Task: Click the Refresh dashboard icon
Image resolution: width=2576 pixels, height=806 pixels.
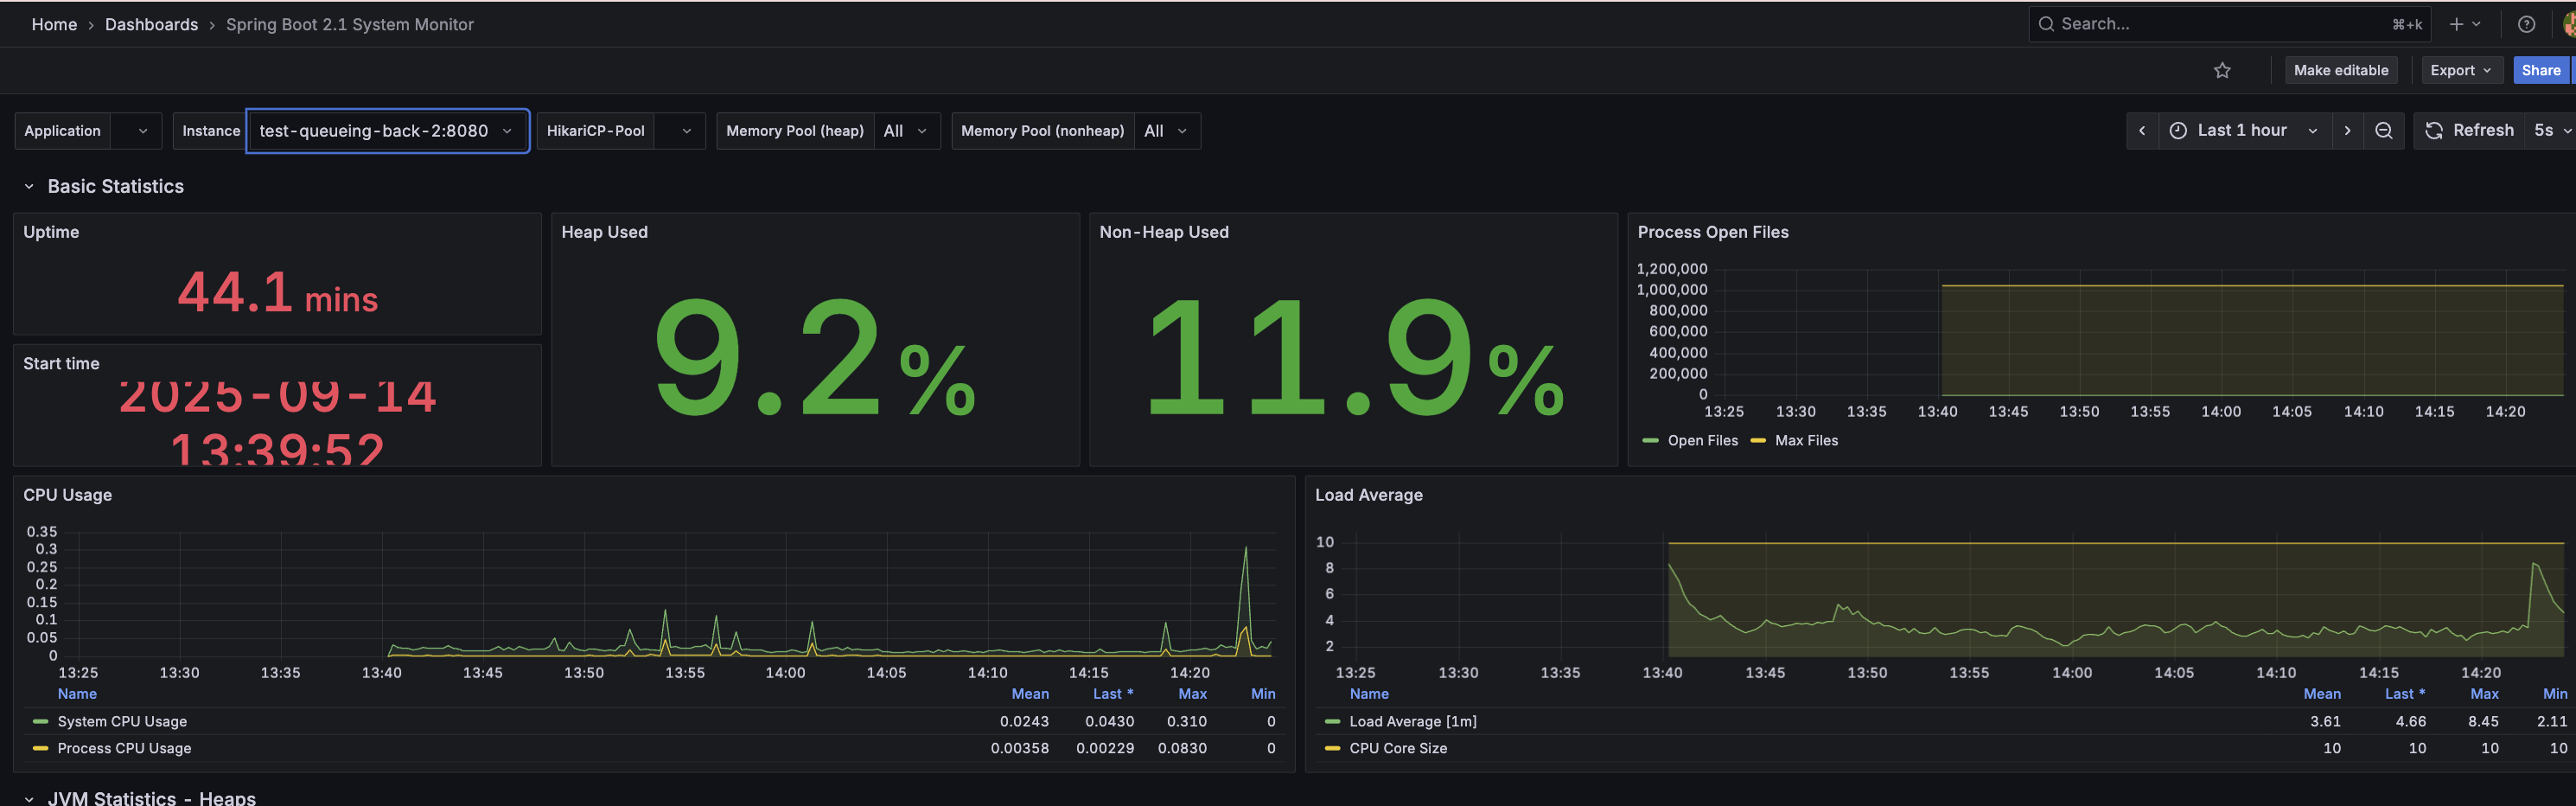Action: 2434,131
